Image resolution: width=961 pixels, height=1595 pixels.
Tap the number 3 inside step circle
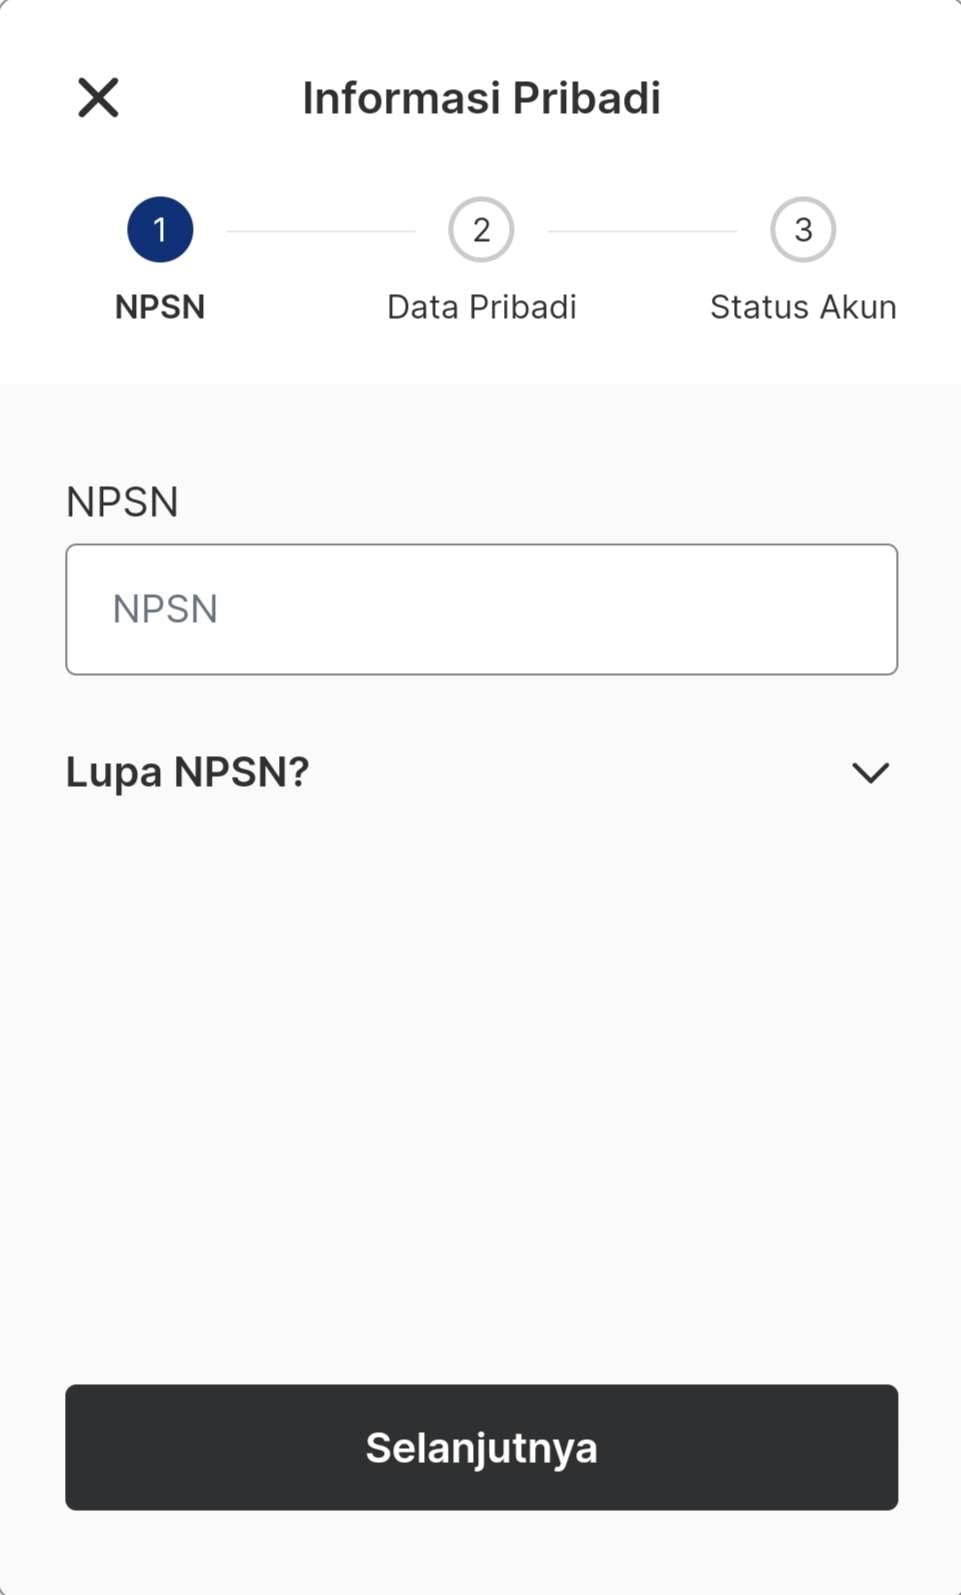[803, 230]
